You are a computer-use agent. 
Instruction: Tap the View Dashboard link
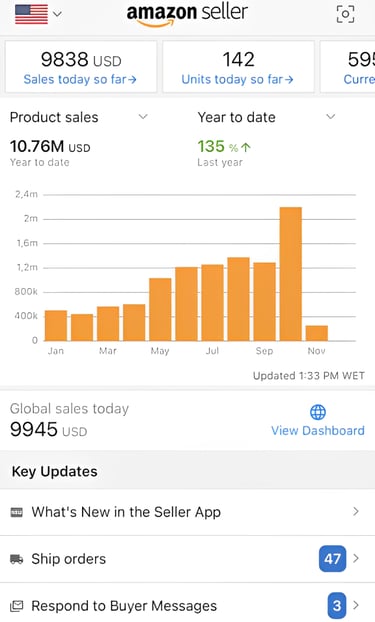tap(318, 430)
